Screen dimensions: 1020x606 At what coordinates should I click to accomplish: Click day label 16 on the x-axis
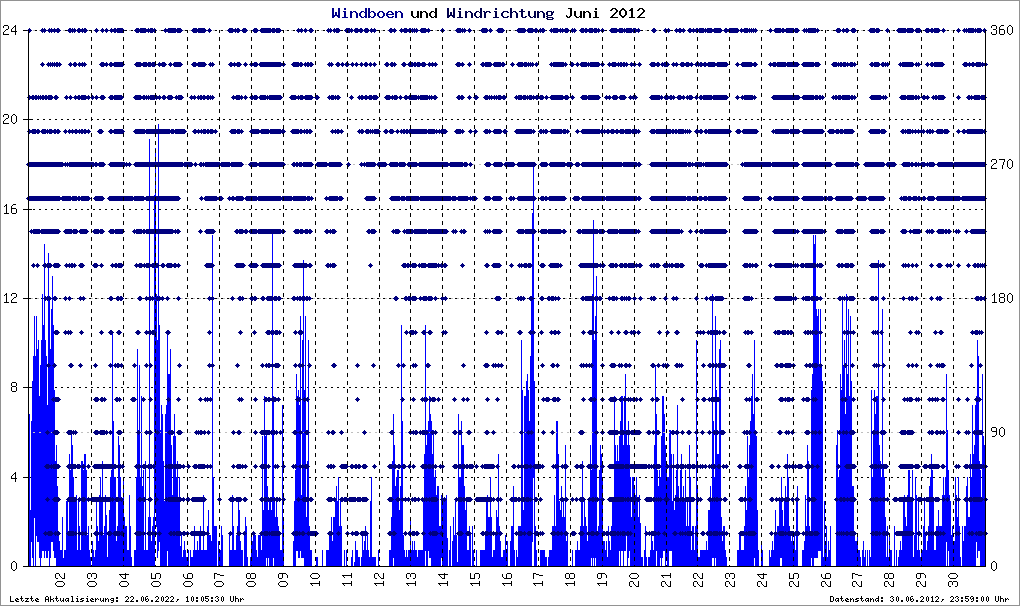tap(506, 579)
